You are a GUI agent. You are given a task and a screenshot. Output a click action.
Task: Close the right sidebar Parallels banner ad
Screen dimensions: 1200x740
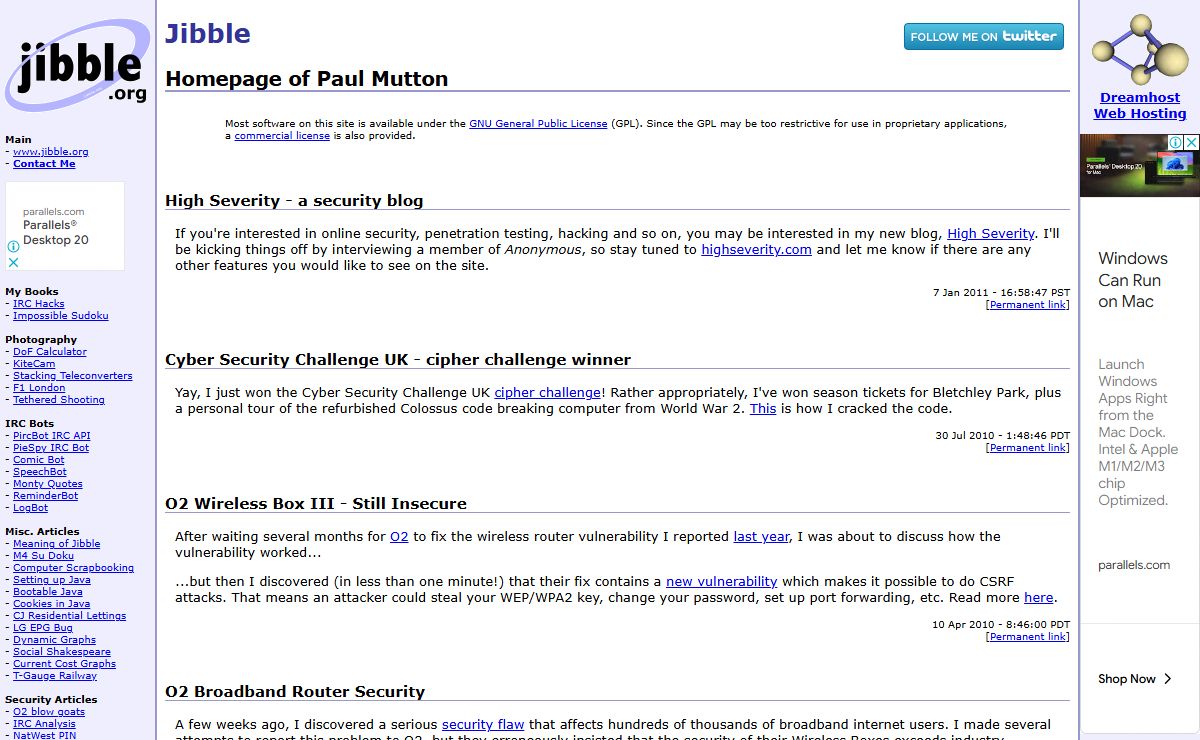point(1191,143)
